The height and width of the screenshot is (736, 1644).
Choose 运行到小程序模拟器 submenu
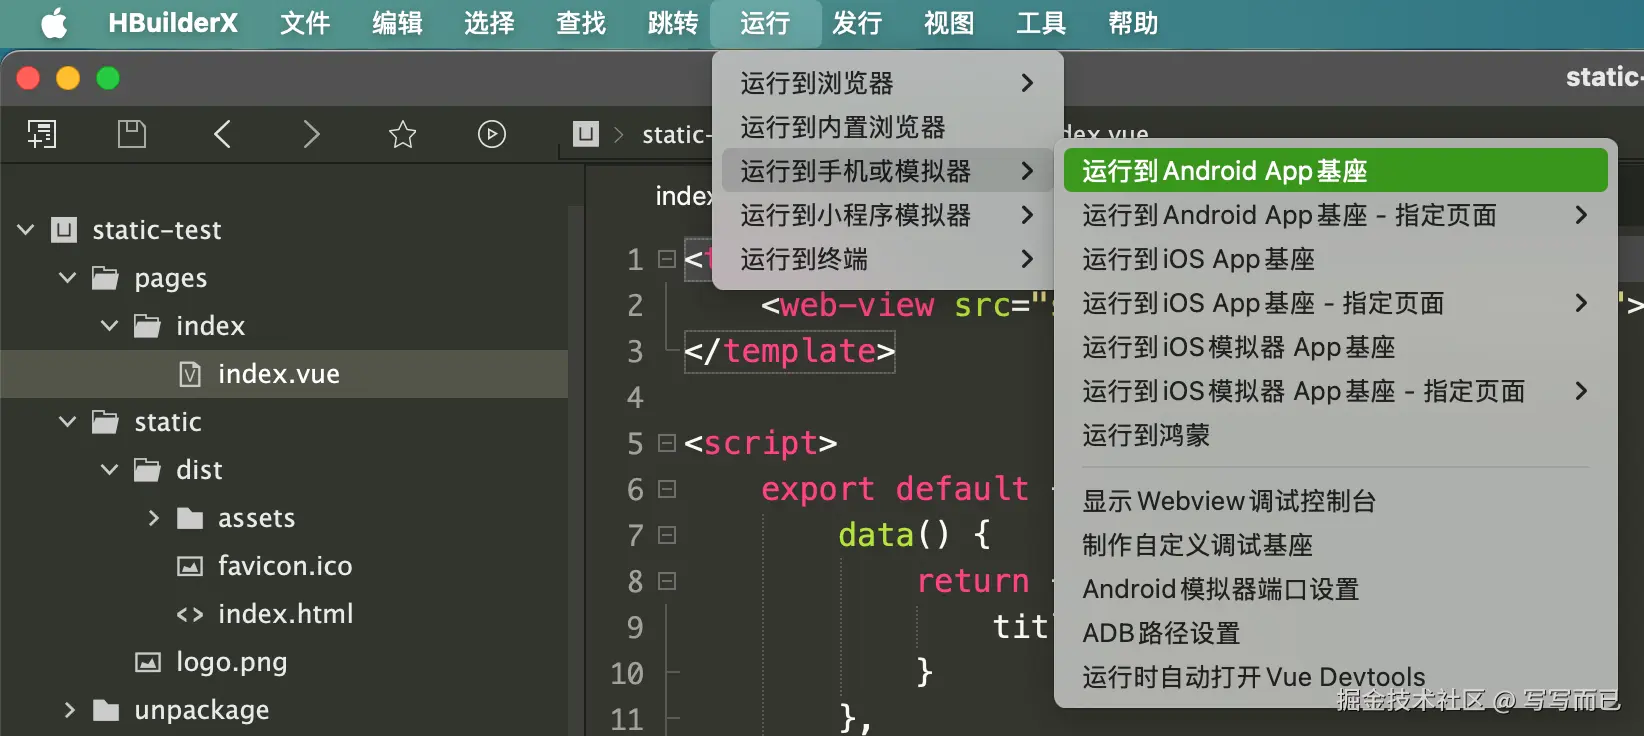click(887, 215)
